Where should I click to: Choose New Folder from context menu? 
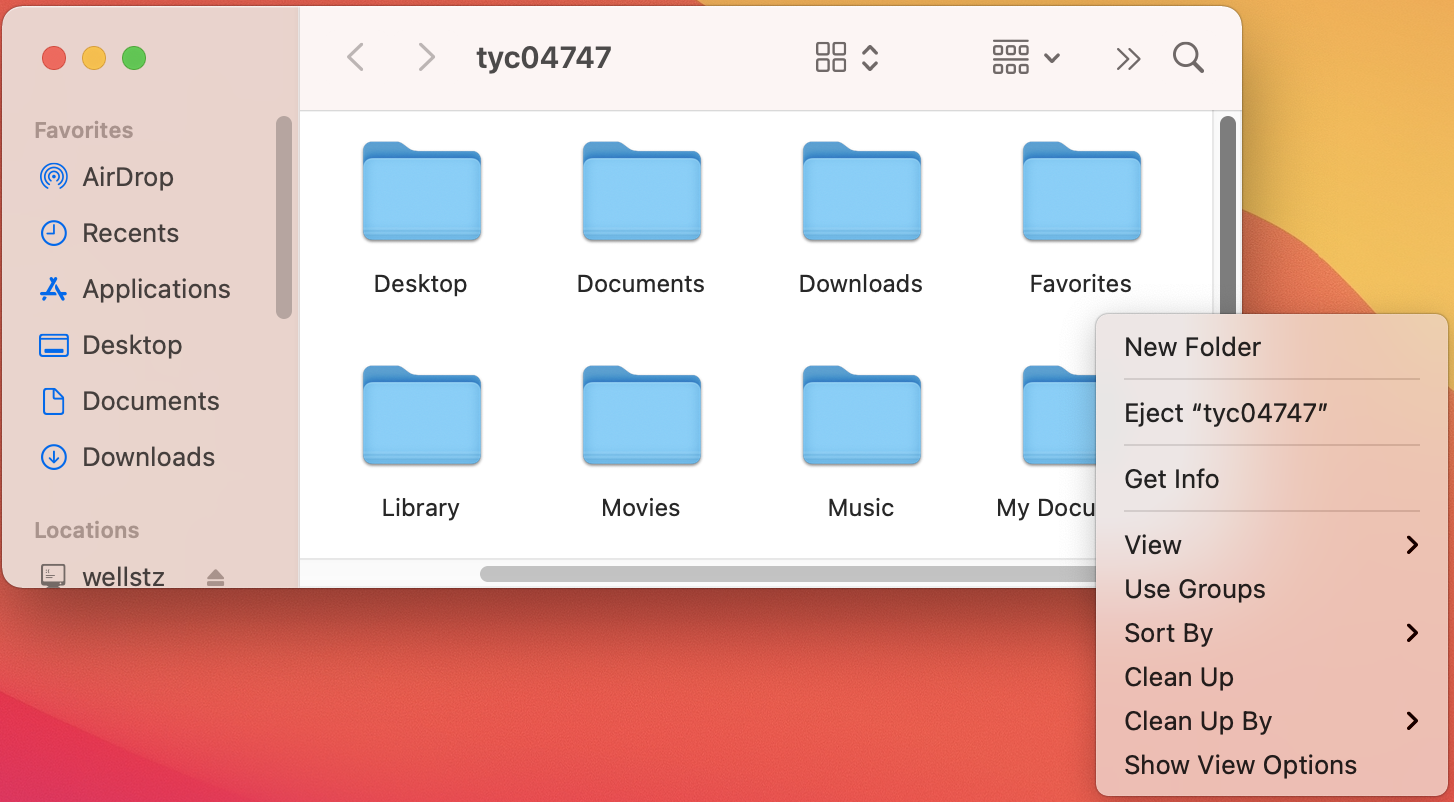coord(1192,347)
